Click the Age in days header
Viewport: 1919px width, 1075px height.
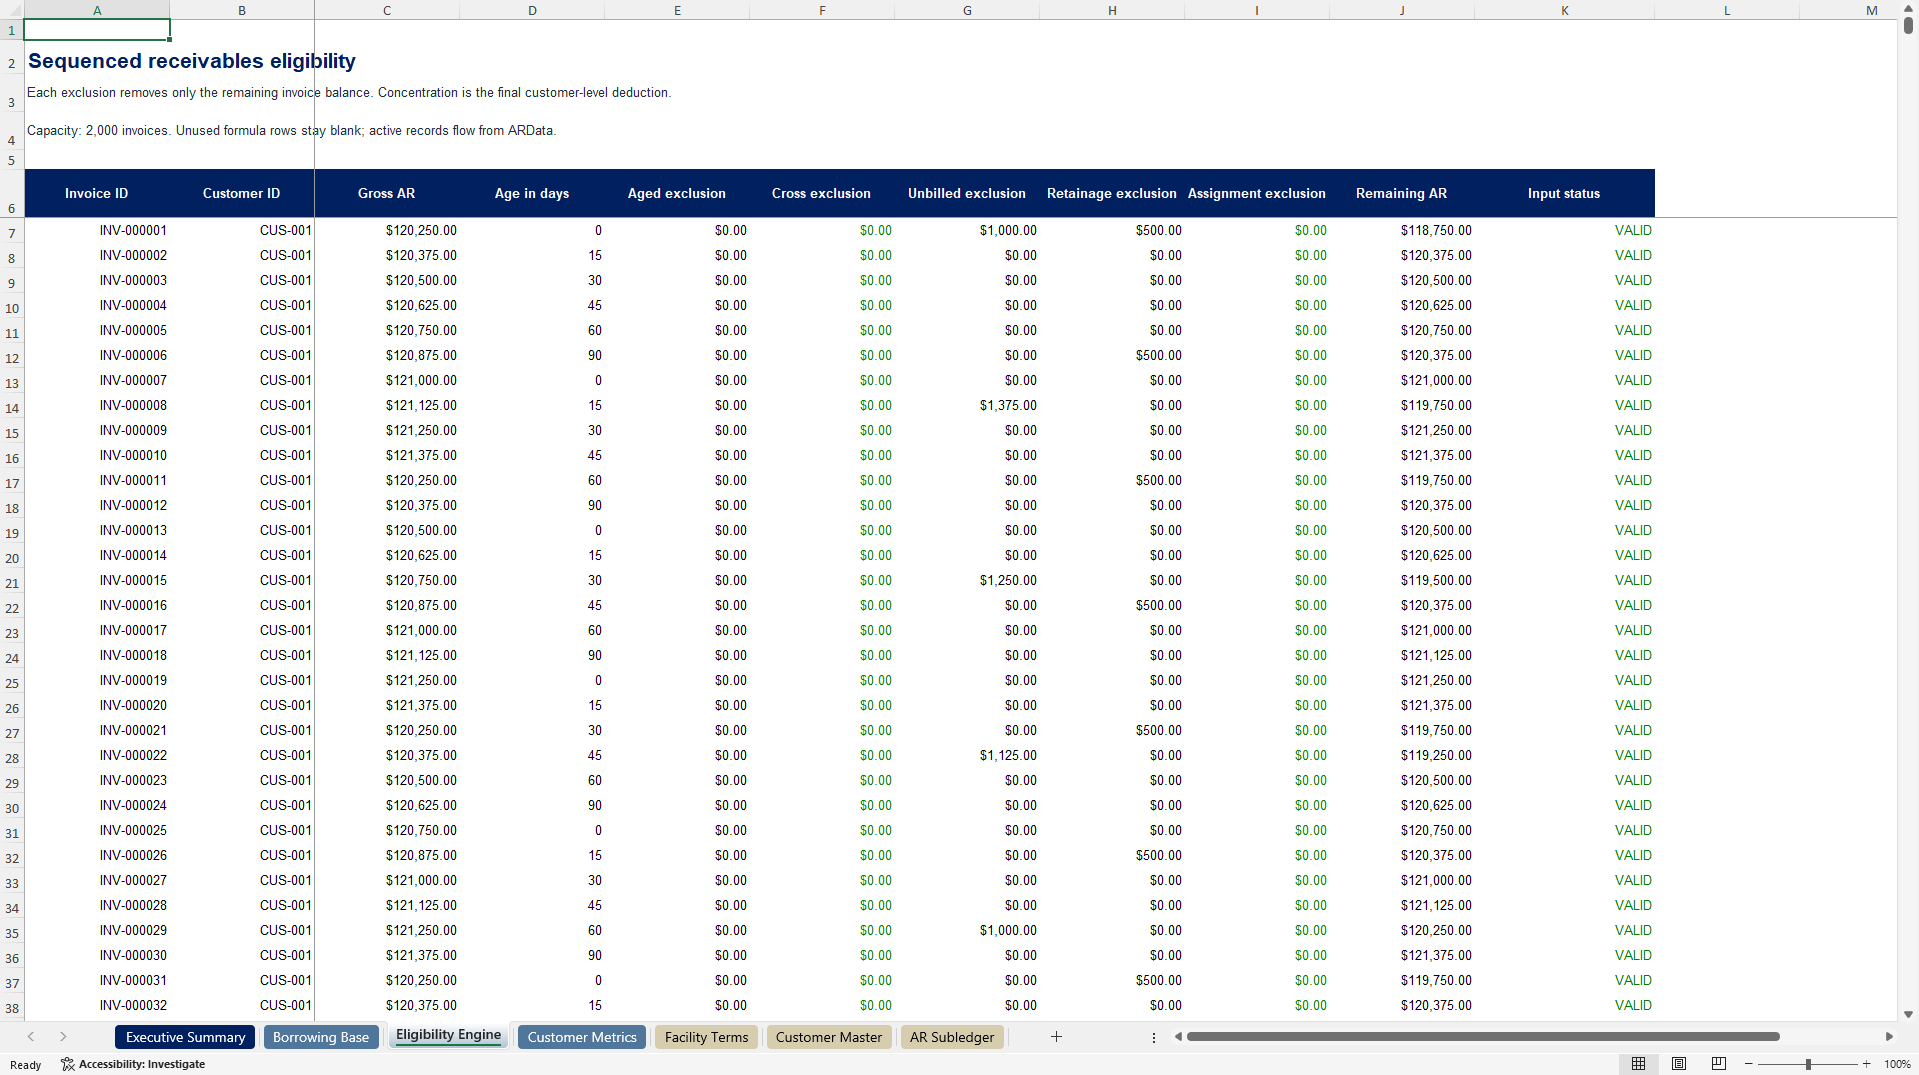(532, 193)
